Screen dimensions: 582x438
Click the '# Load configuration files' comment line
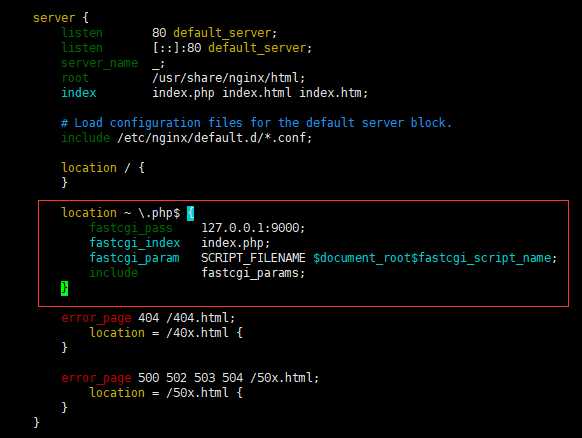tap(256, 123)
